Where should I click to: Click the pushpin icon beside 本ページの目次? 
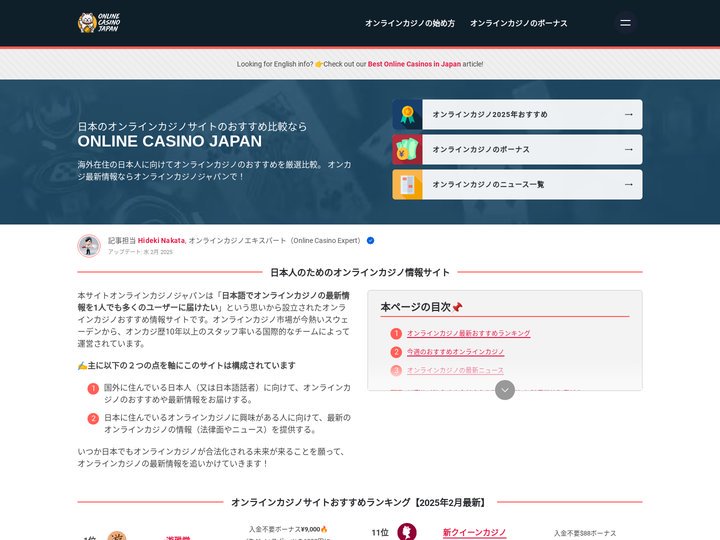[457, 307]
